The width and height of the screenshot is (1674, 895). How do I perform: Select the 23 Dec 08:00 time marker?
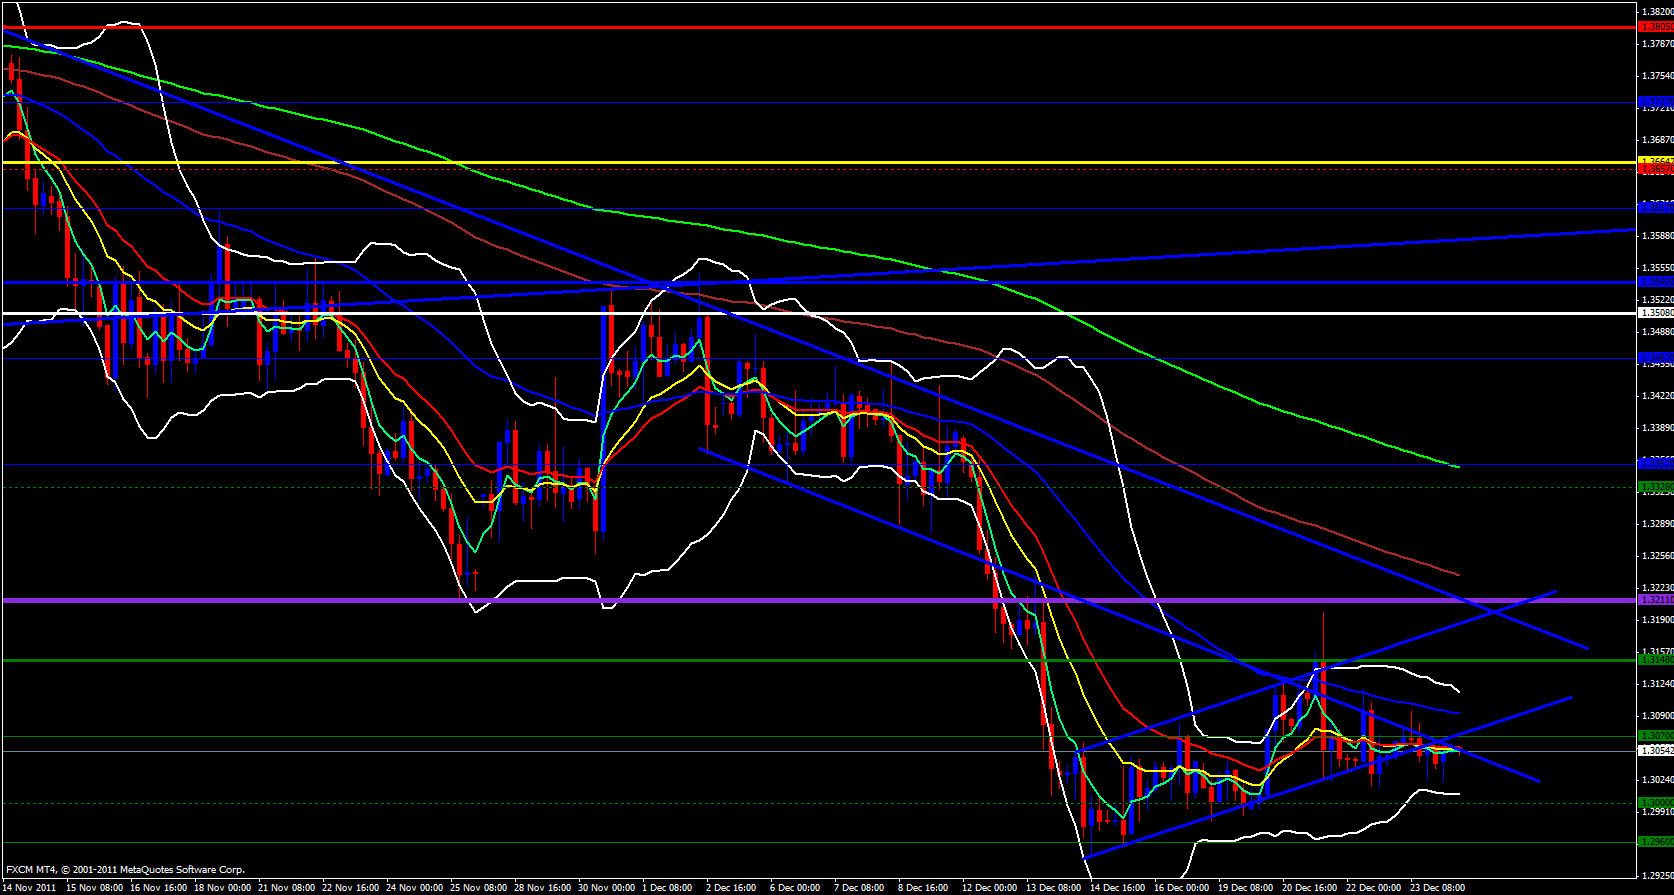click(1437, 887)
